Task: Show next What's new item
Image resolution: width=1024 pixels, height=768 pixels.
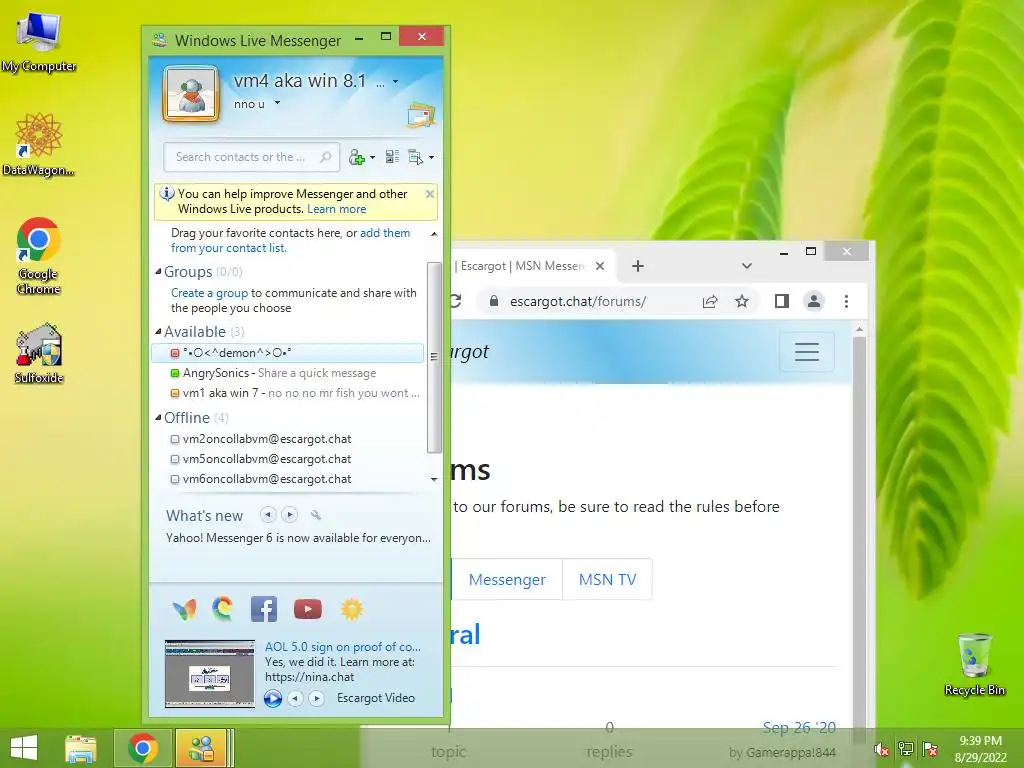Action: 289,515
